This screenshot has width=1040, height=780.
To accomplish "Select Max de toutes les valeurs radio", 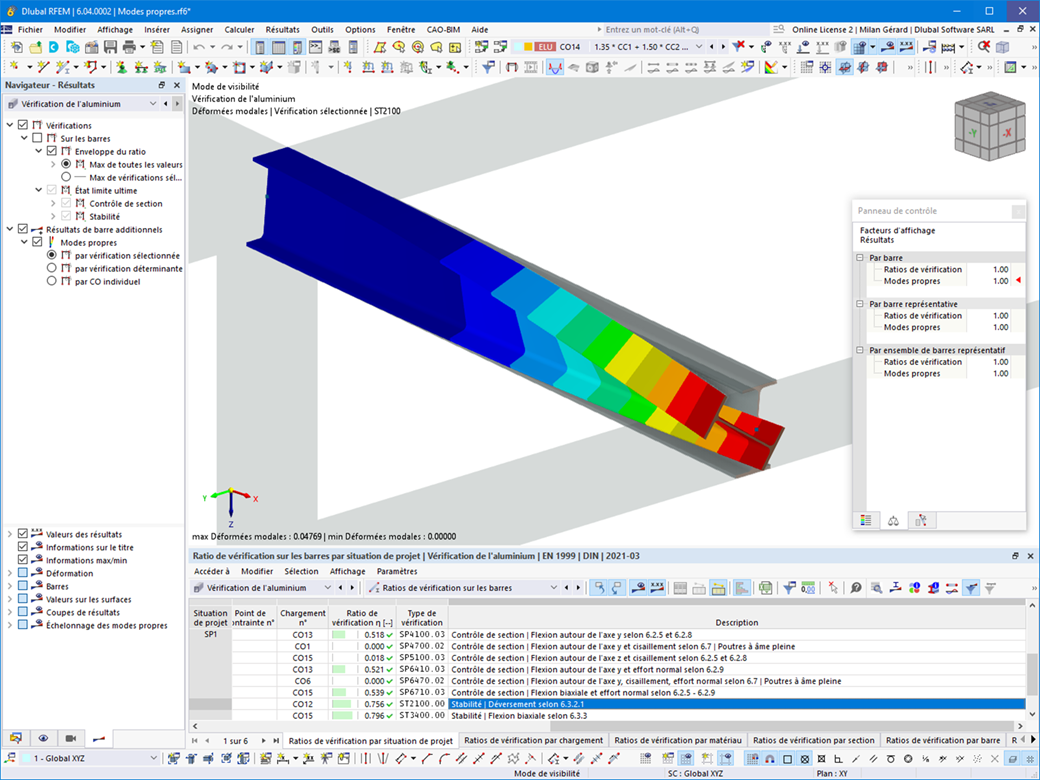I will pyautogui.click(x=66, y=164).
